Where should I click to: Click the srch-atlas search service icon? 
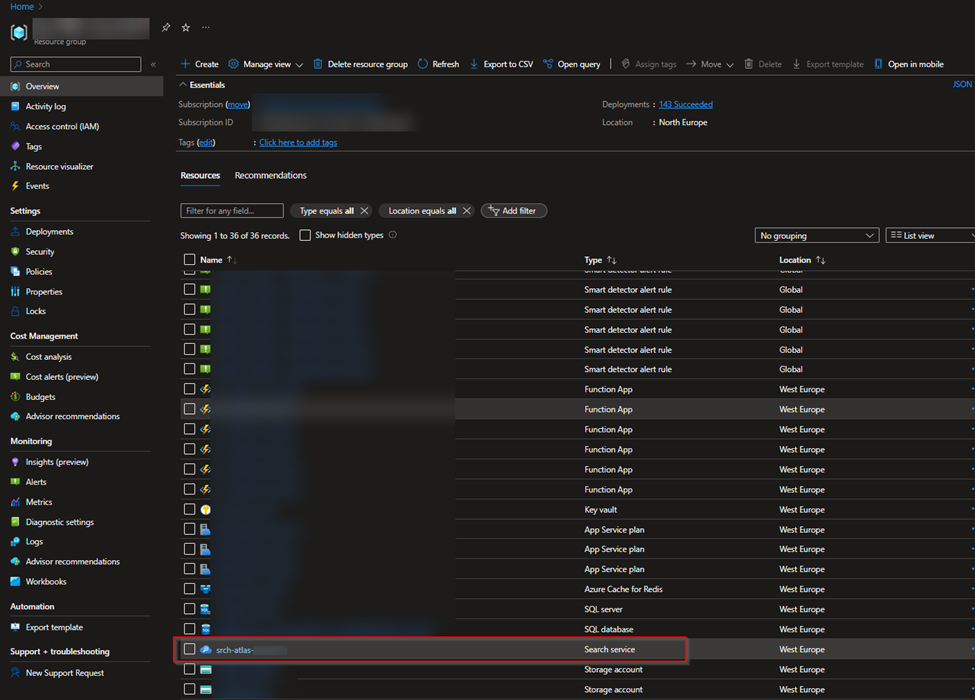(x=206, y=650)
